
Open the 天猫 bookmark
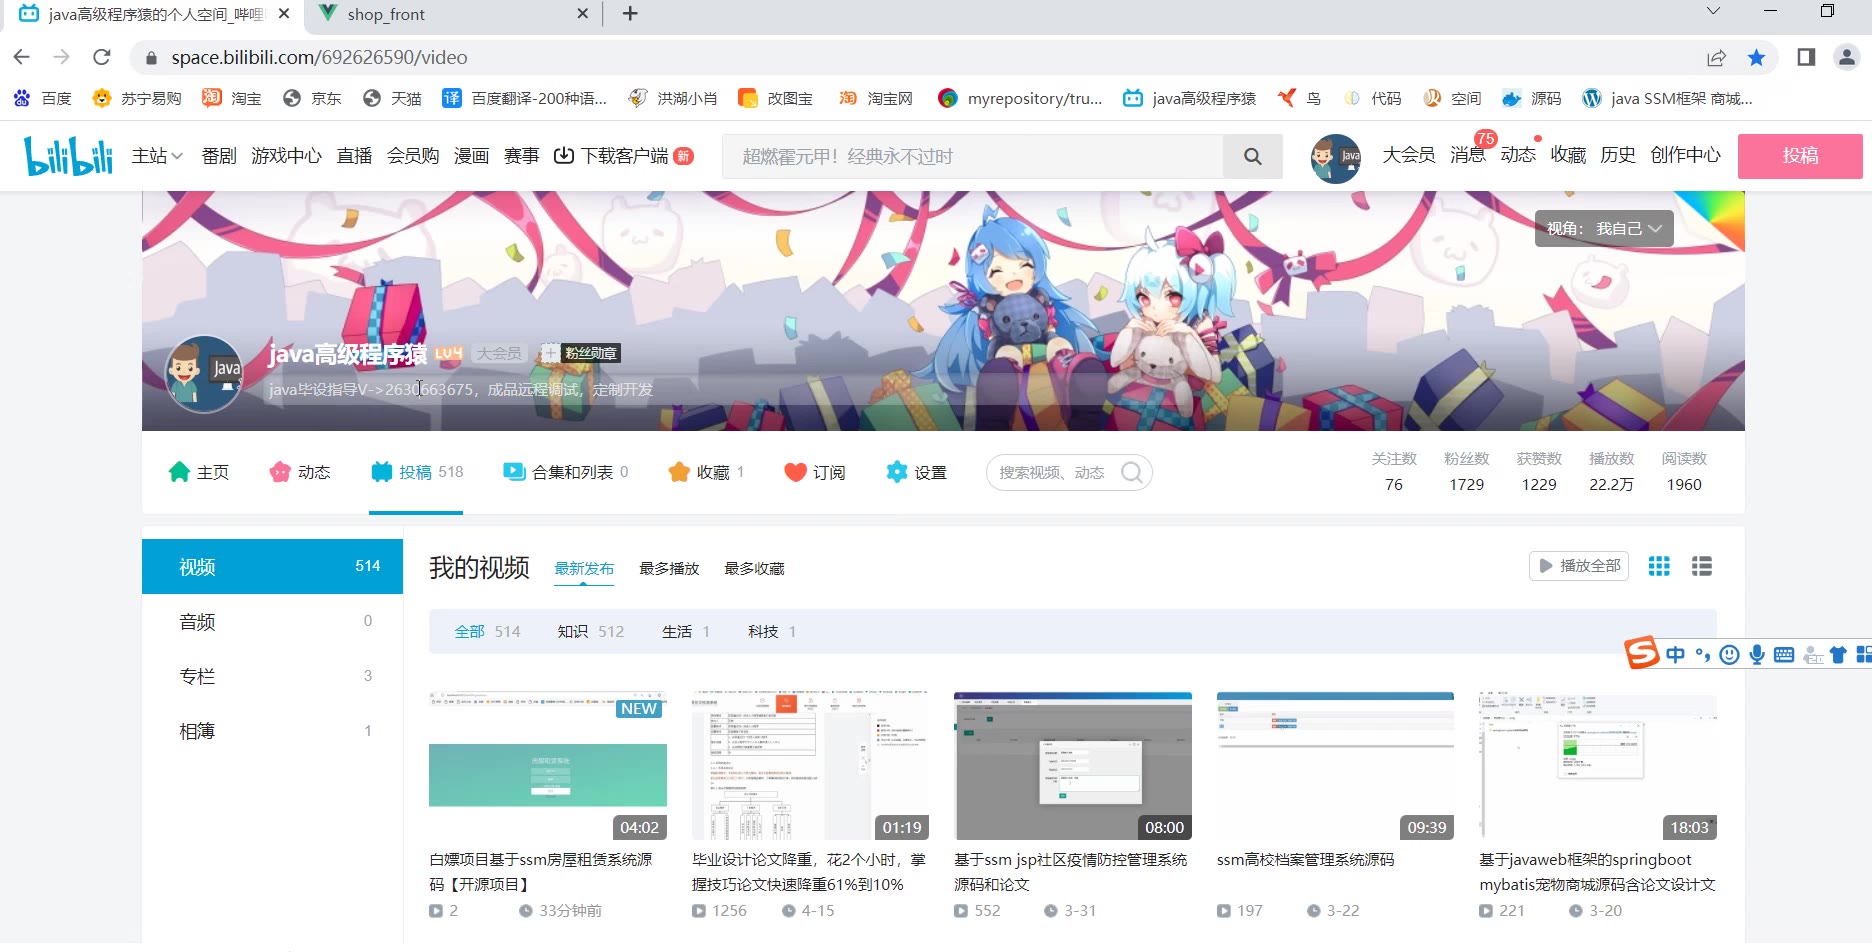tap(392, 98)
